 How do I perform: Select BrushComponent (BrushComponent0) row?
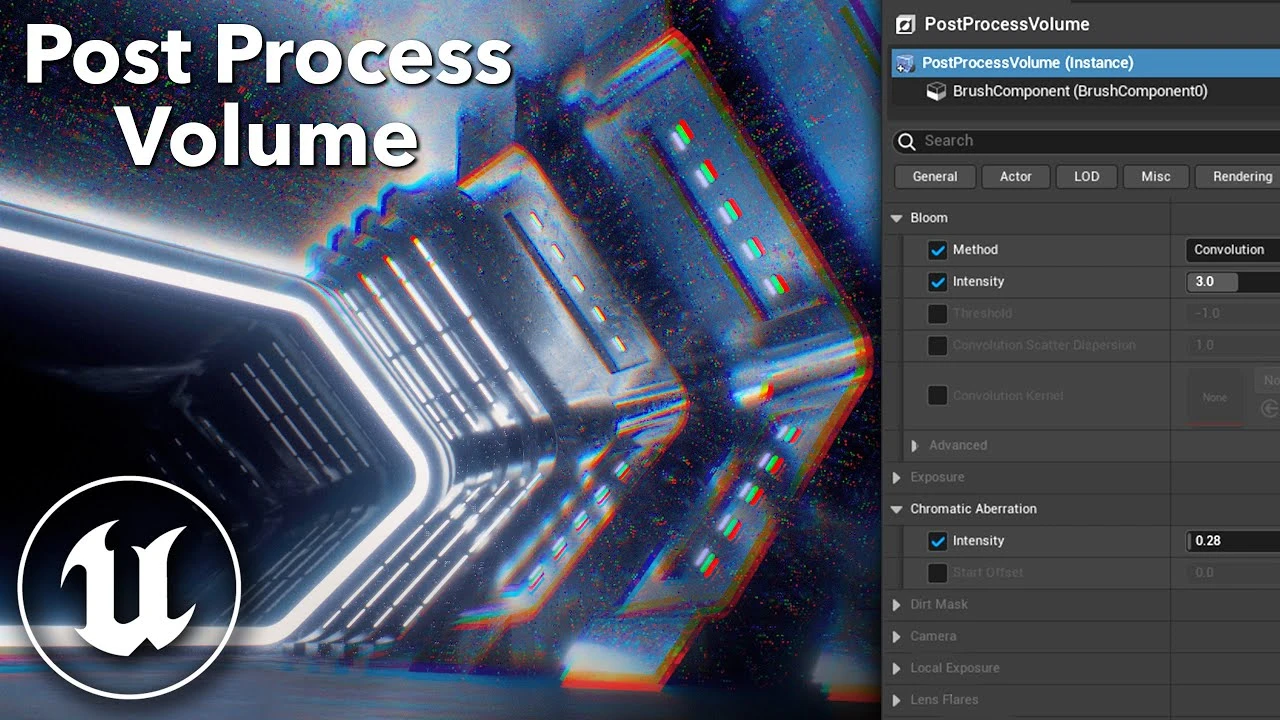[1085, 91]
